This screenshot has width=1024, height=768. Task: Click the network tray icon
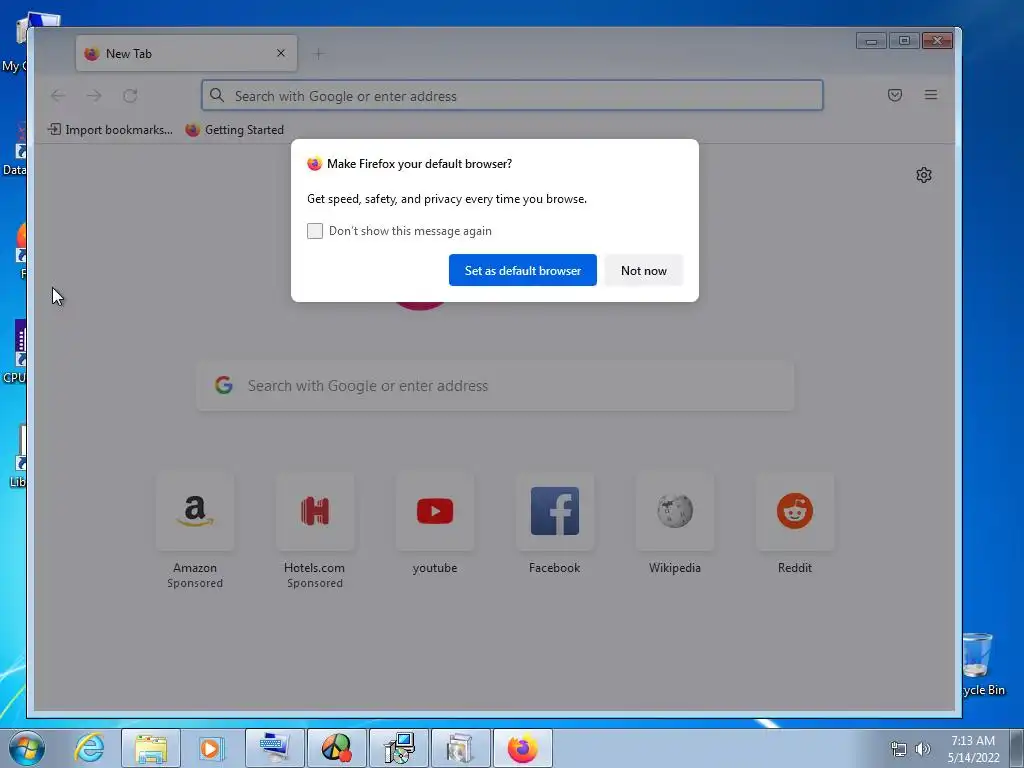(899, 749)
